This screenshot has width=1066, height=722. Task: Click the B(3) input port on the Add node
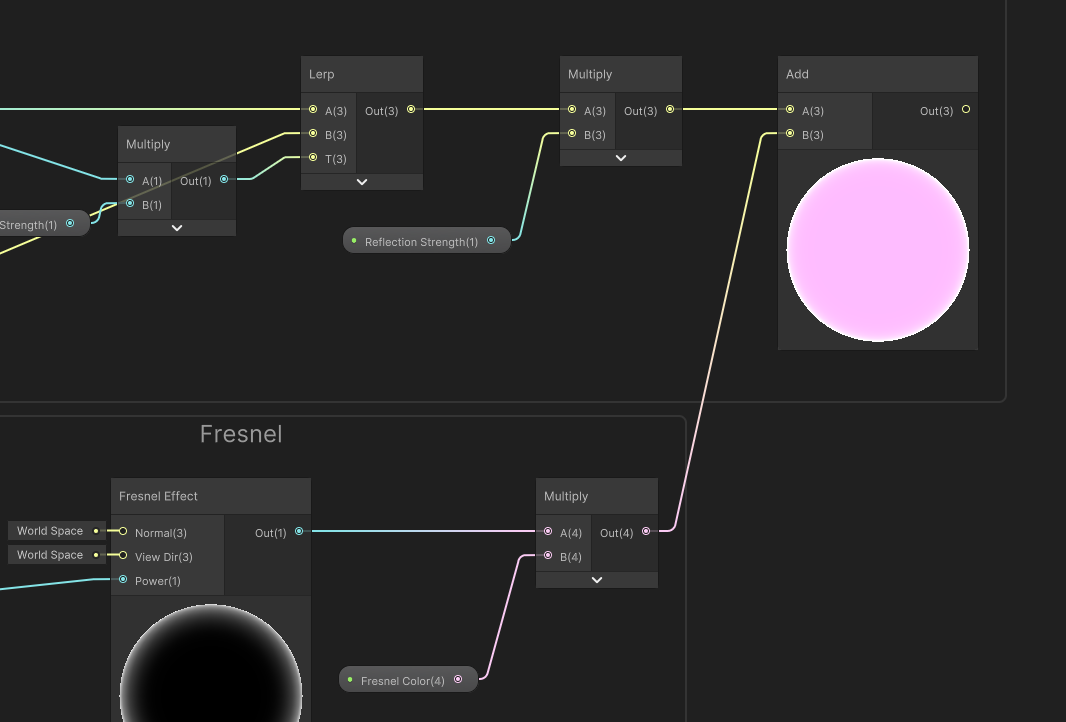point(790,134)
